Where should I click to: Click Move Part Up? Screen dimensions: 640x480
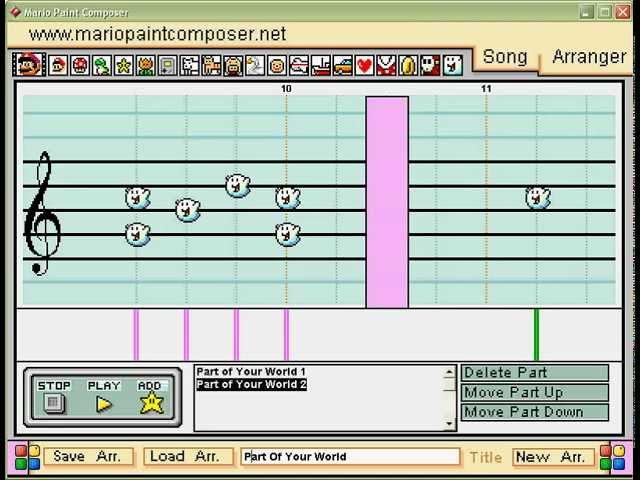[535, 393]
